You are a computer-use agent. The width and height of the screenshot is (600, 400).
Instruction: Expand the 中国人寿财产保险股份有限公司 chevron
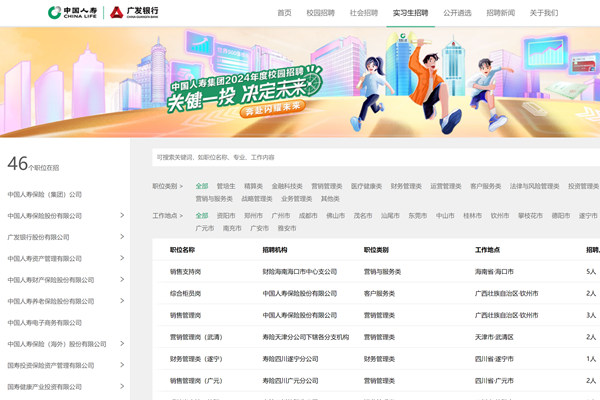click(x=122, y=280)
